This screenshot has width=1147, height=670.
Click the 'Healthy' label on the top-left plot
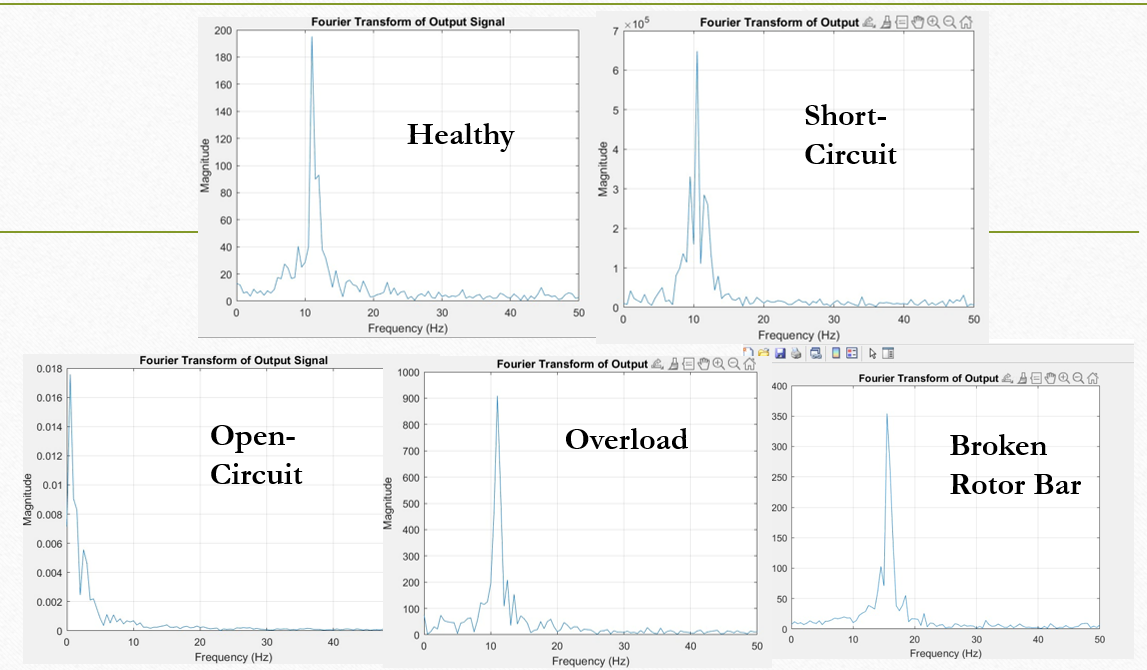(461, 135)
